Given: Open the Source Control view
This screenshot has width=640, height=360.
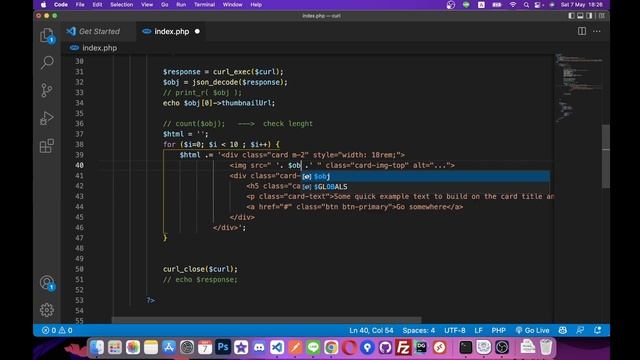Looking at the screenshot, I should coord(47,90).
